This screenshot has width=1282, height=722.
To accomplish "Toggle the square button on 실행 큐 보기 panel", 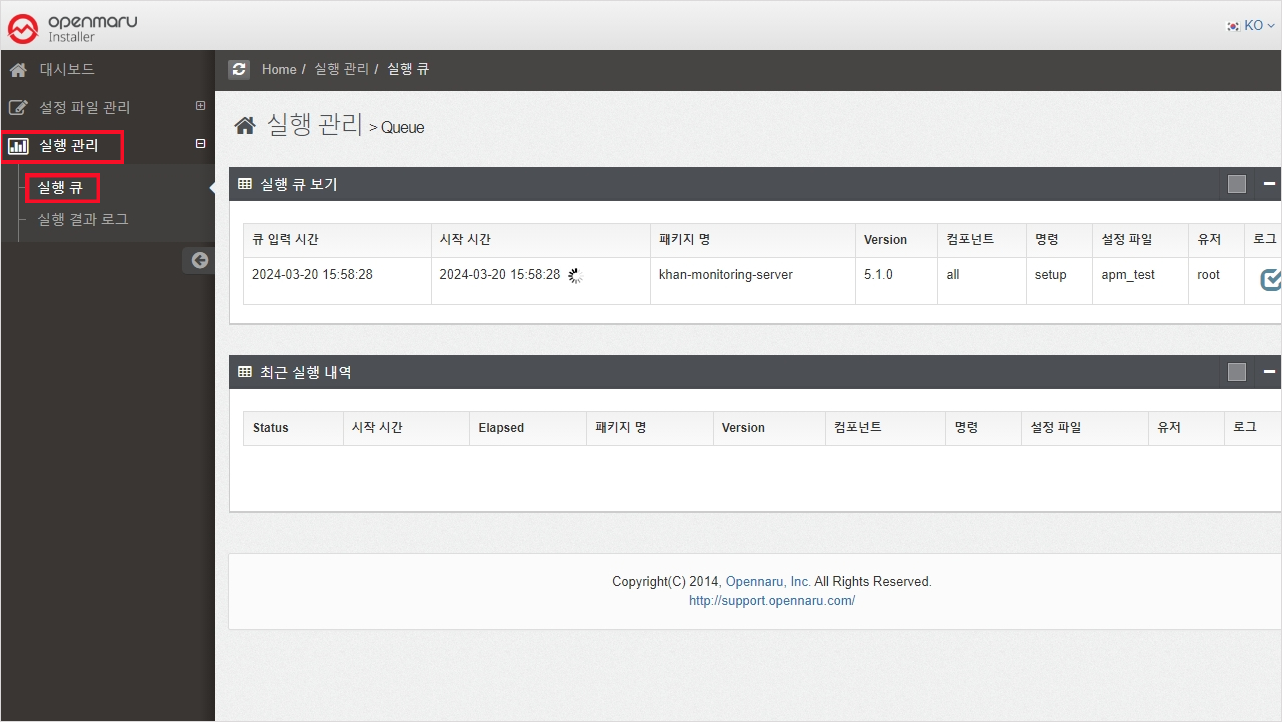I will click(x=1237, y=184).
